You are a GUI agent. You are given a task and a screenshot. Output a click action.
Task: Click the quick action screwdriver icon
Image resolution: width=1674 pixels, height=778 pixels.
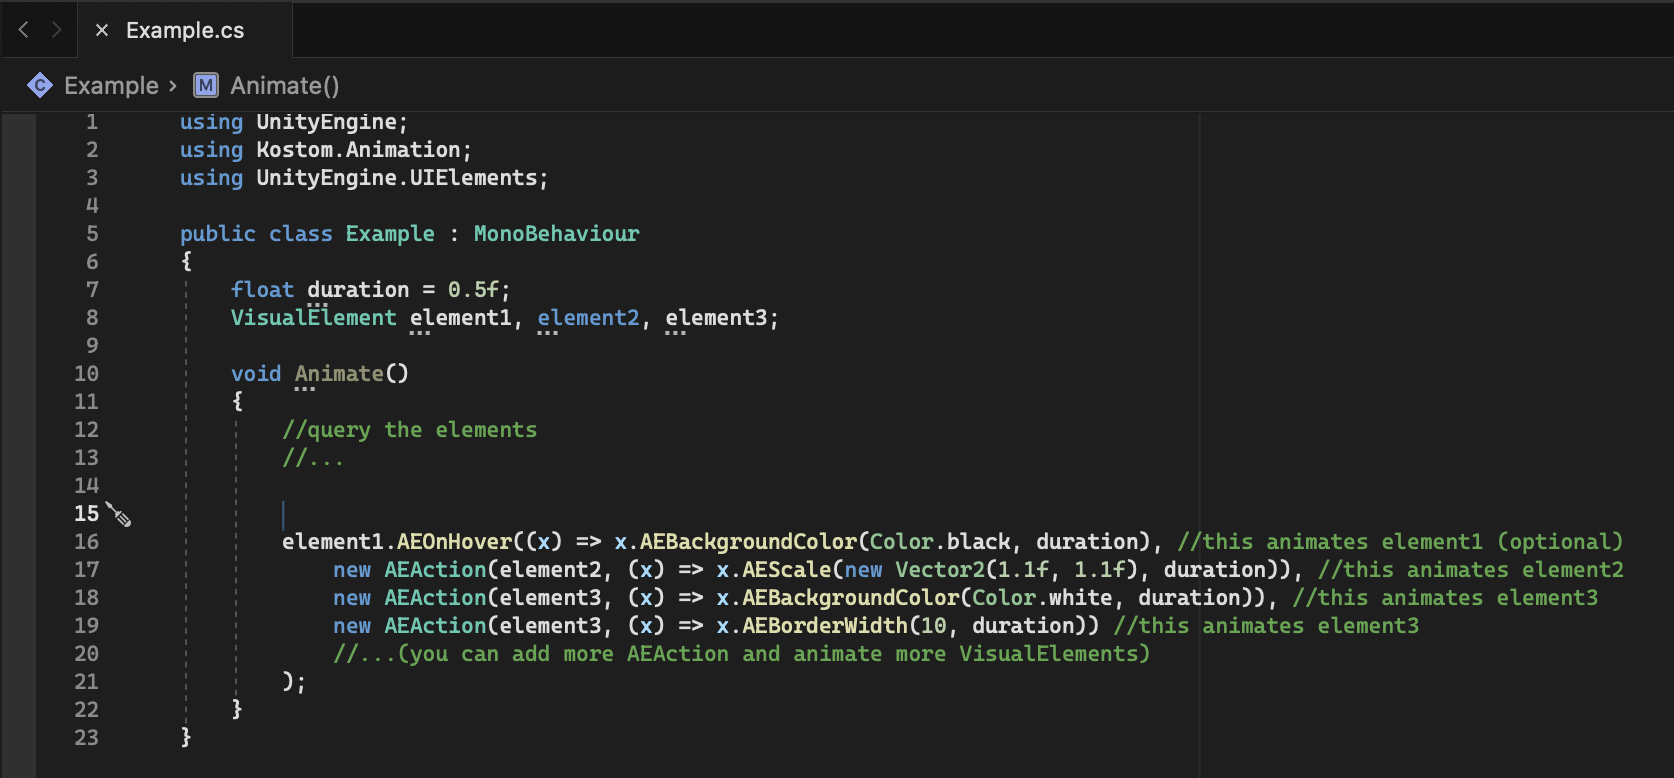tap(119, 515)
